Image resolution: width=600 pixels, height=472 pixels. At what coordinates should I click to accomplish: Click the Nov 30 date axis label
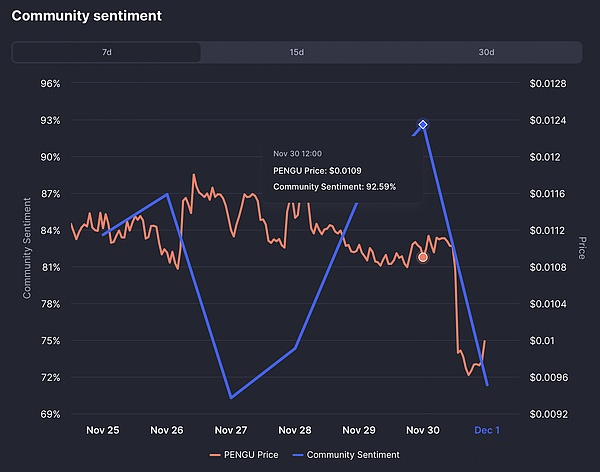[423, 430]
